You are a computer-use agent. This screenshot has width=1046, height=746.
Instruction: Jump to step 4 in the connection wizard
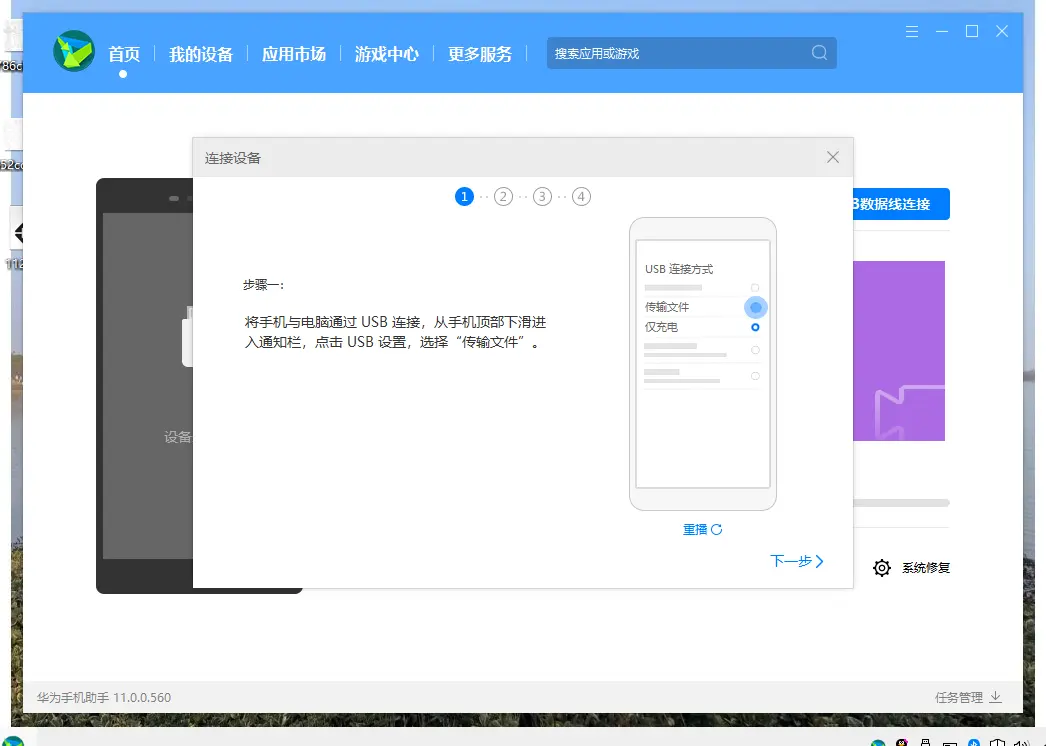coord(581,196)
